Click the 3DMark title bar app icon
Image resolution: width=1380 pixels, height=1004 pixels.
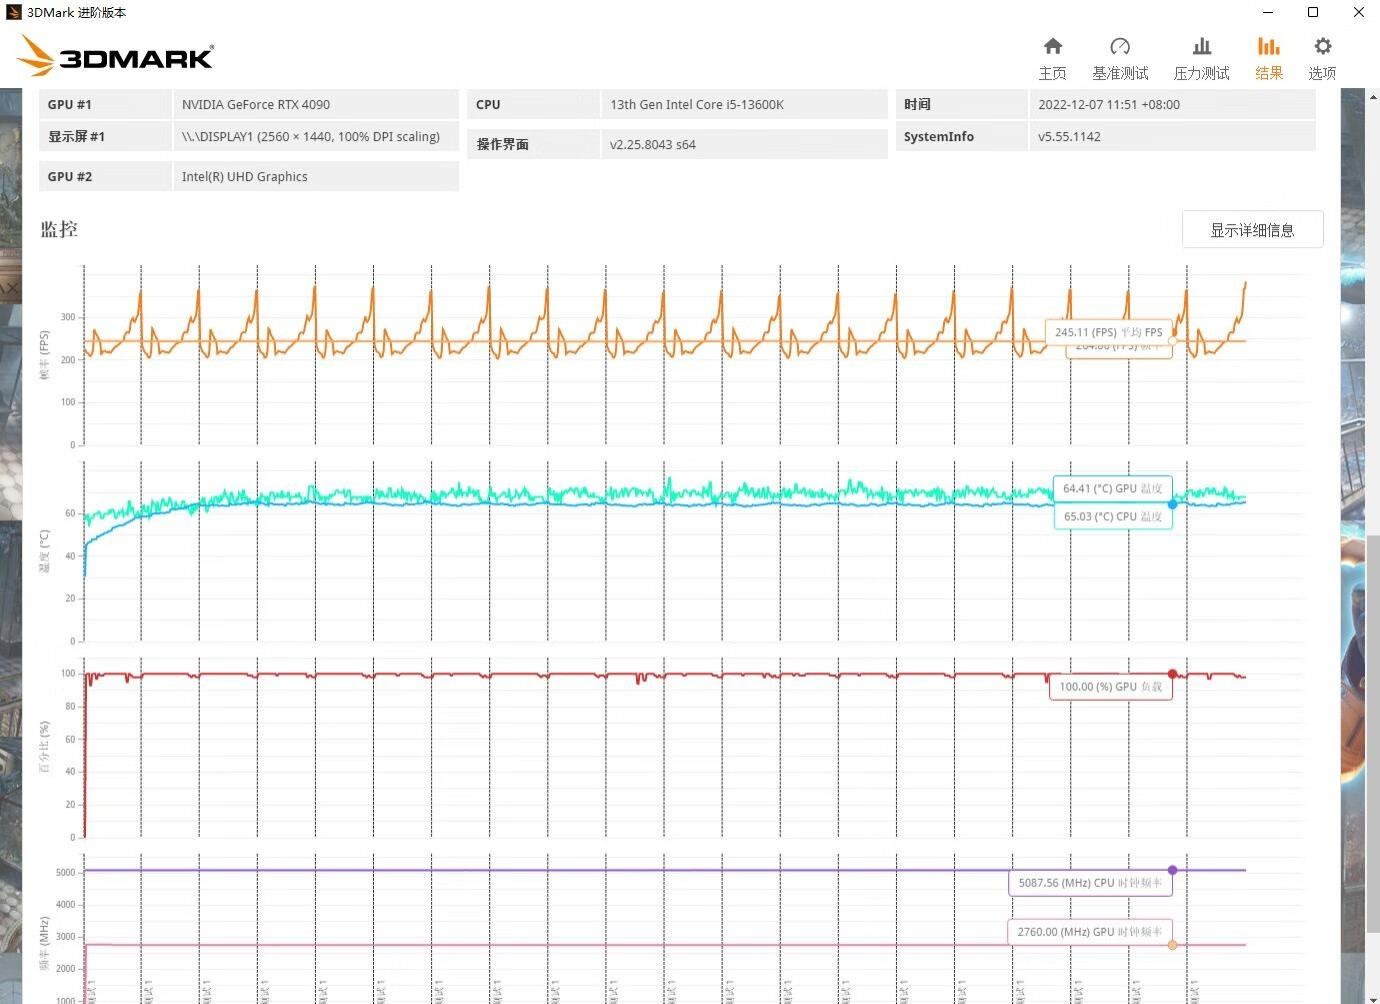click(x=13, y=12)
